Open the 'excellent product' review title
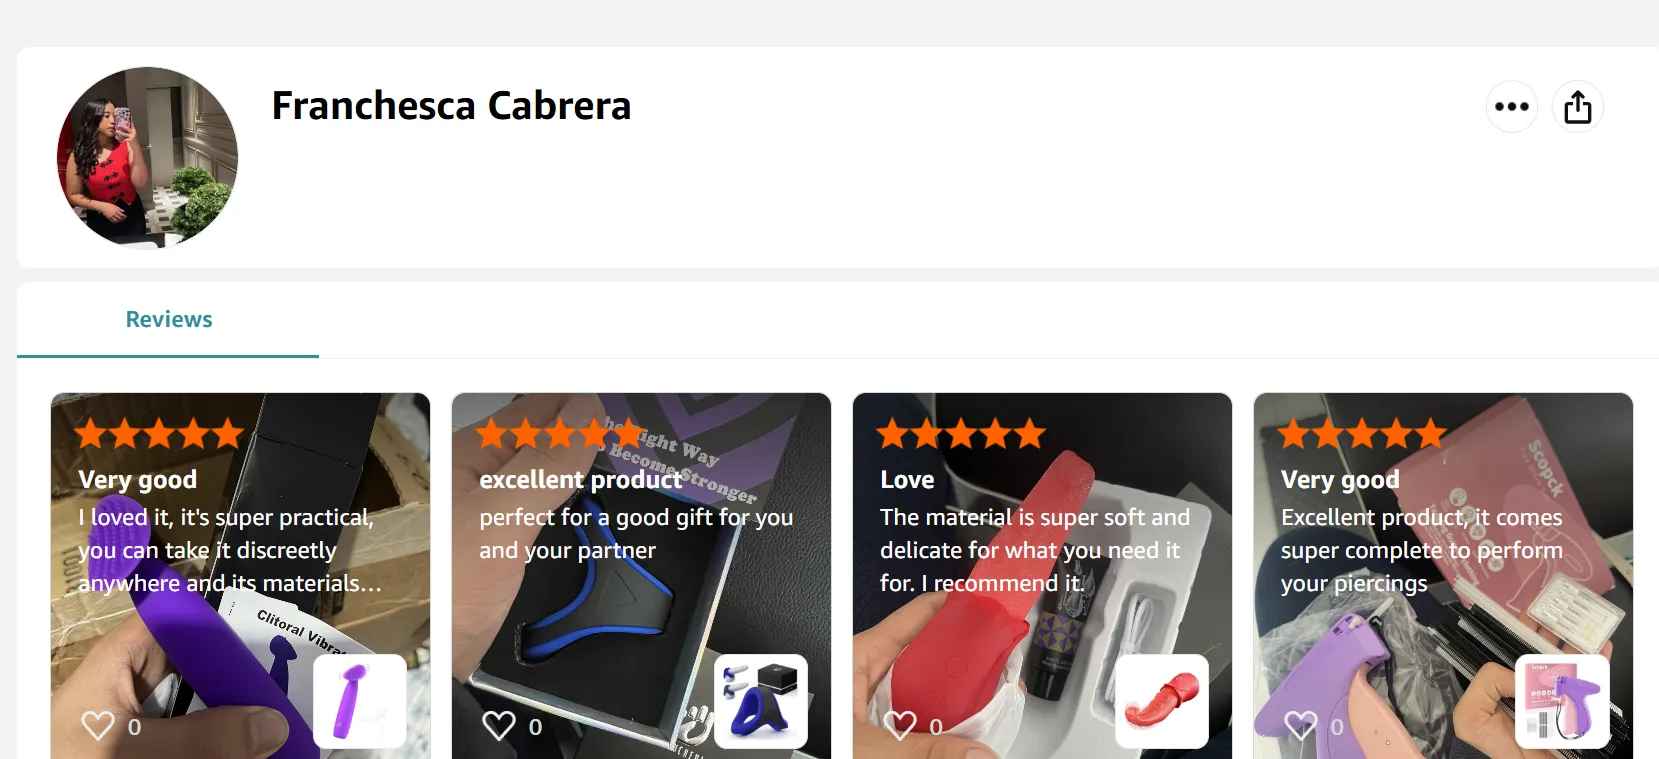The width and height of the screenshot is (1659, 759). point(580,480)
